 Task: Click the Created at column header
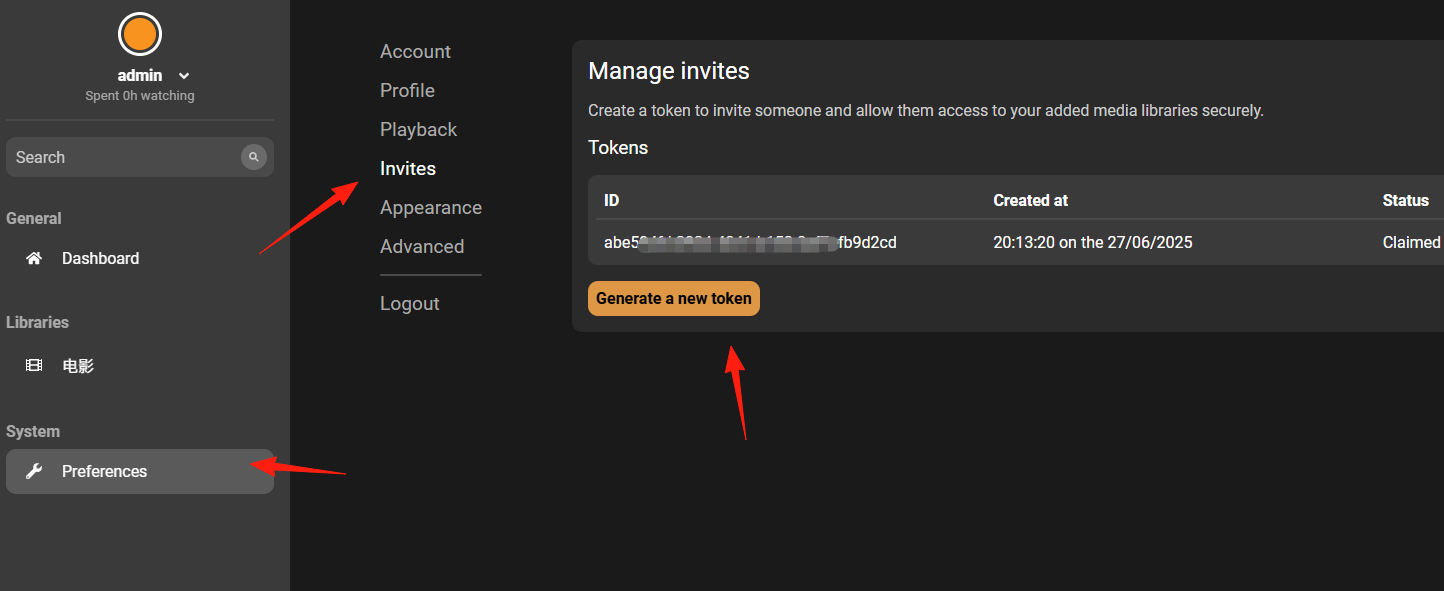(1030, 200)
